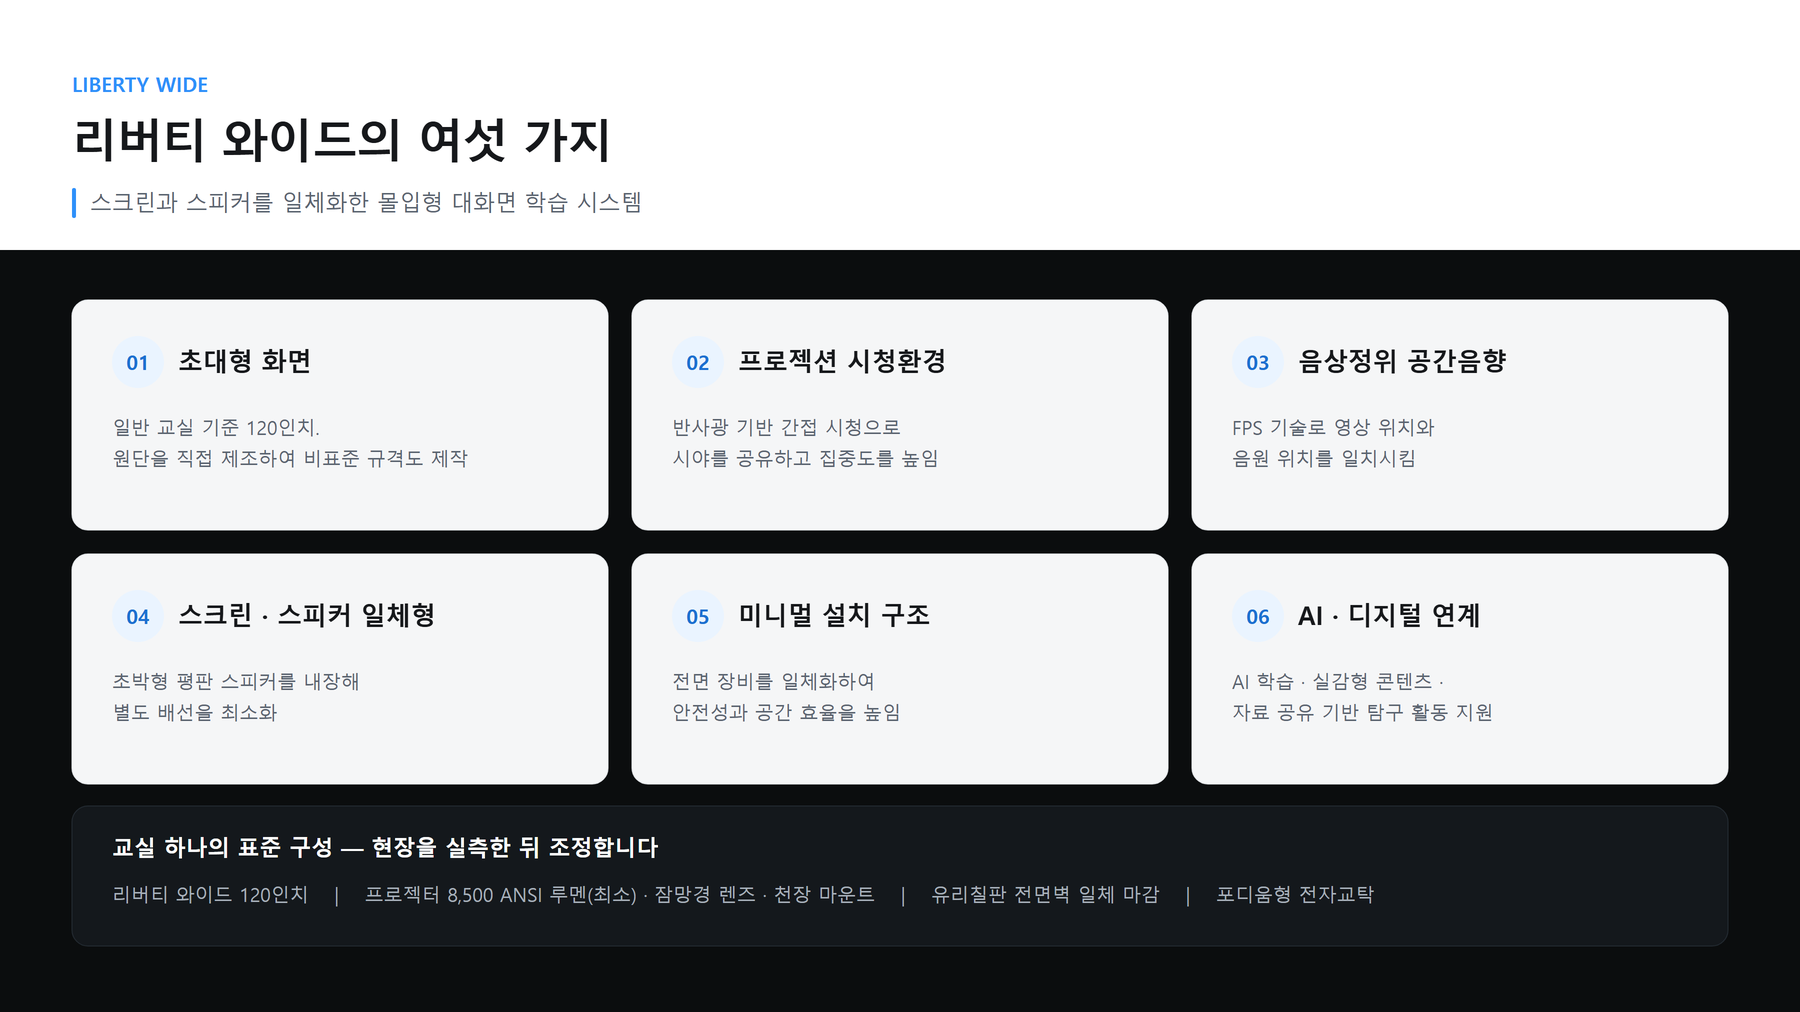Click the footer item 포디움형 전자교탁
The image size is (1800, 1012).
1295,894
